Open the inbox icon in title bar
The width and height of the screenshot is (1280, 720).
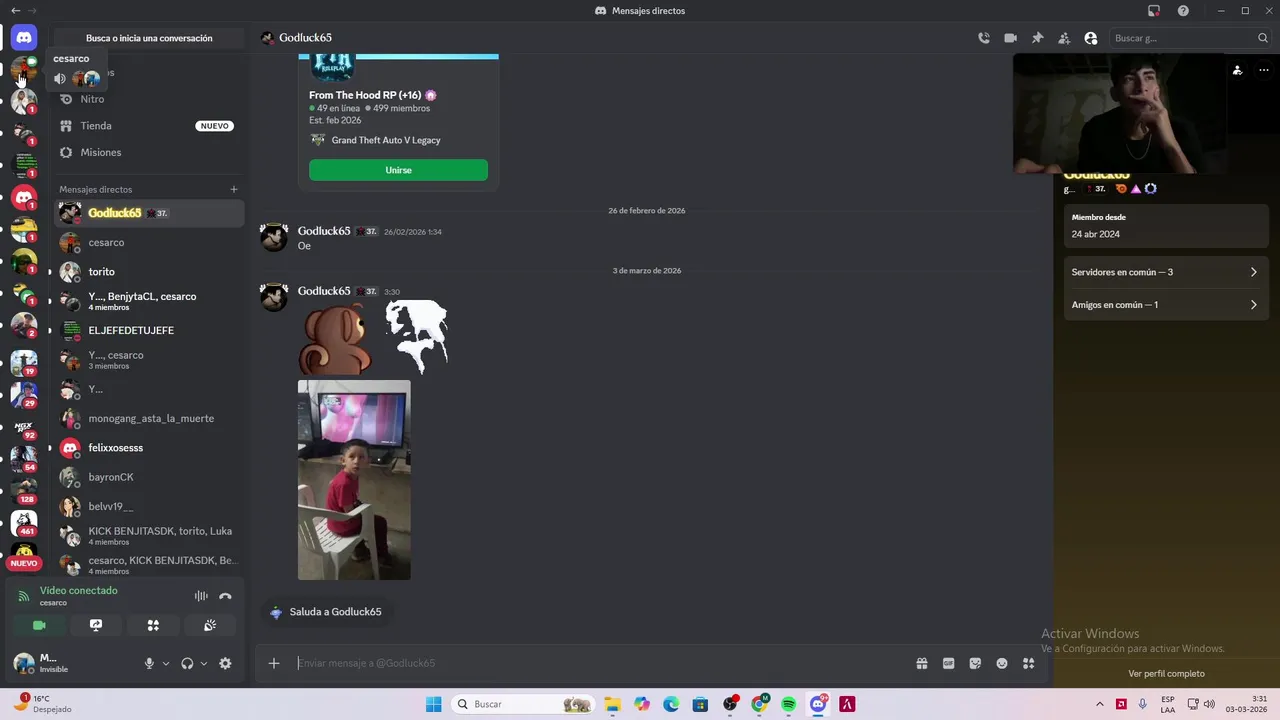point(1154,10)
